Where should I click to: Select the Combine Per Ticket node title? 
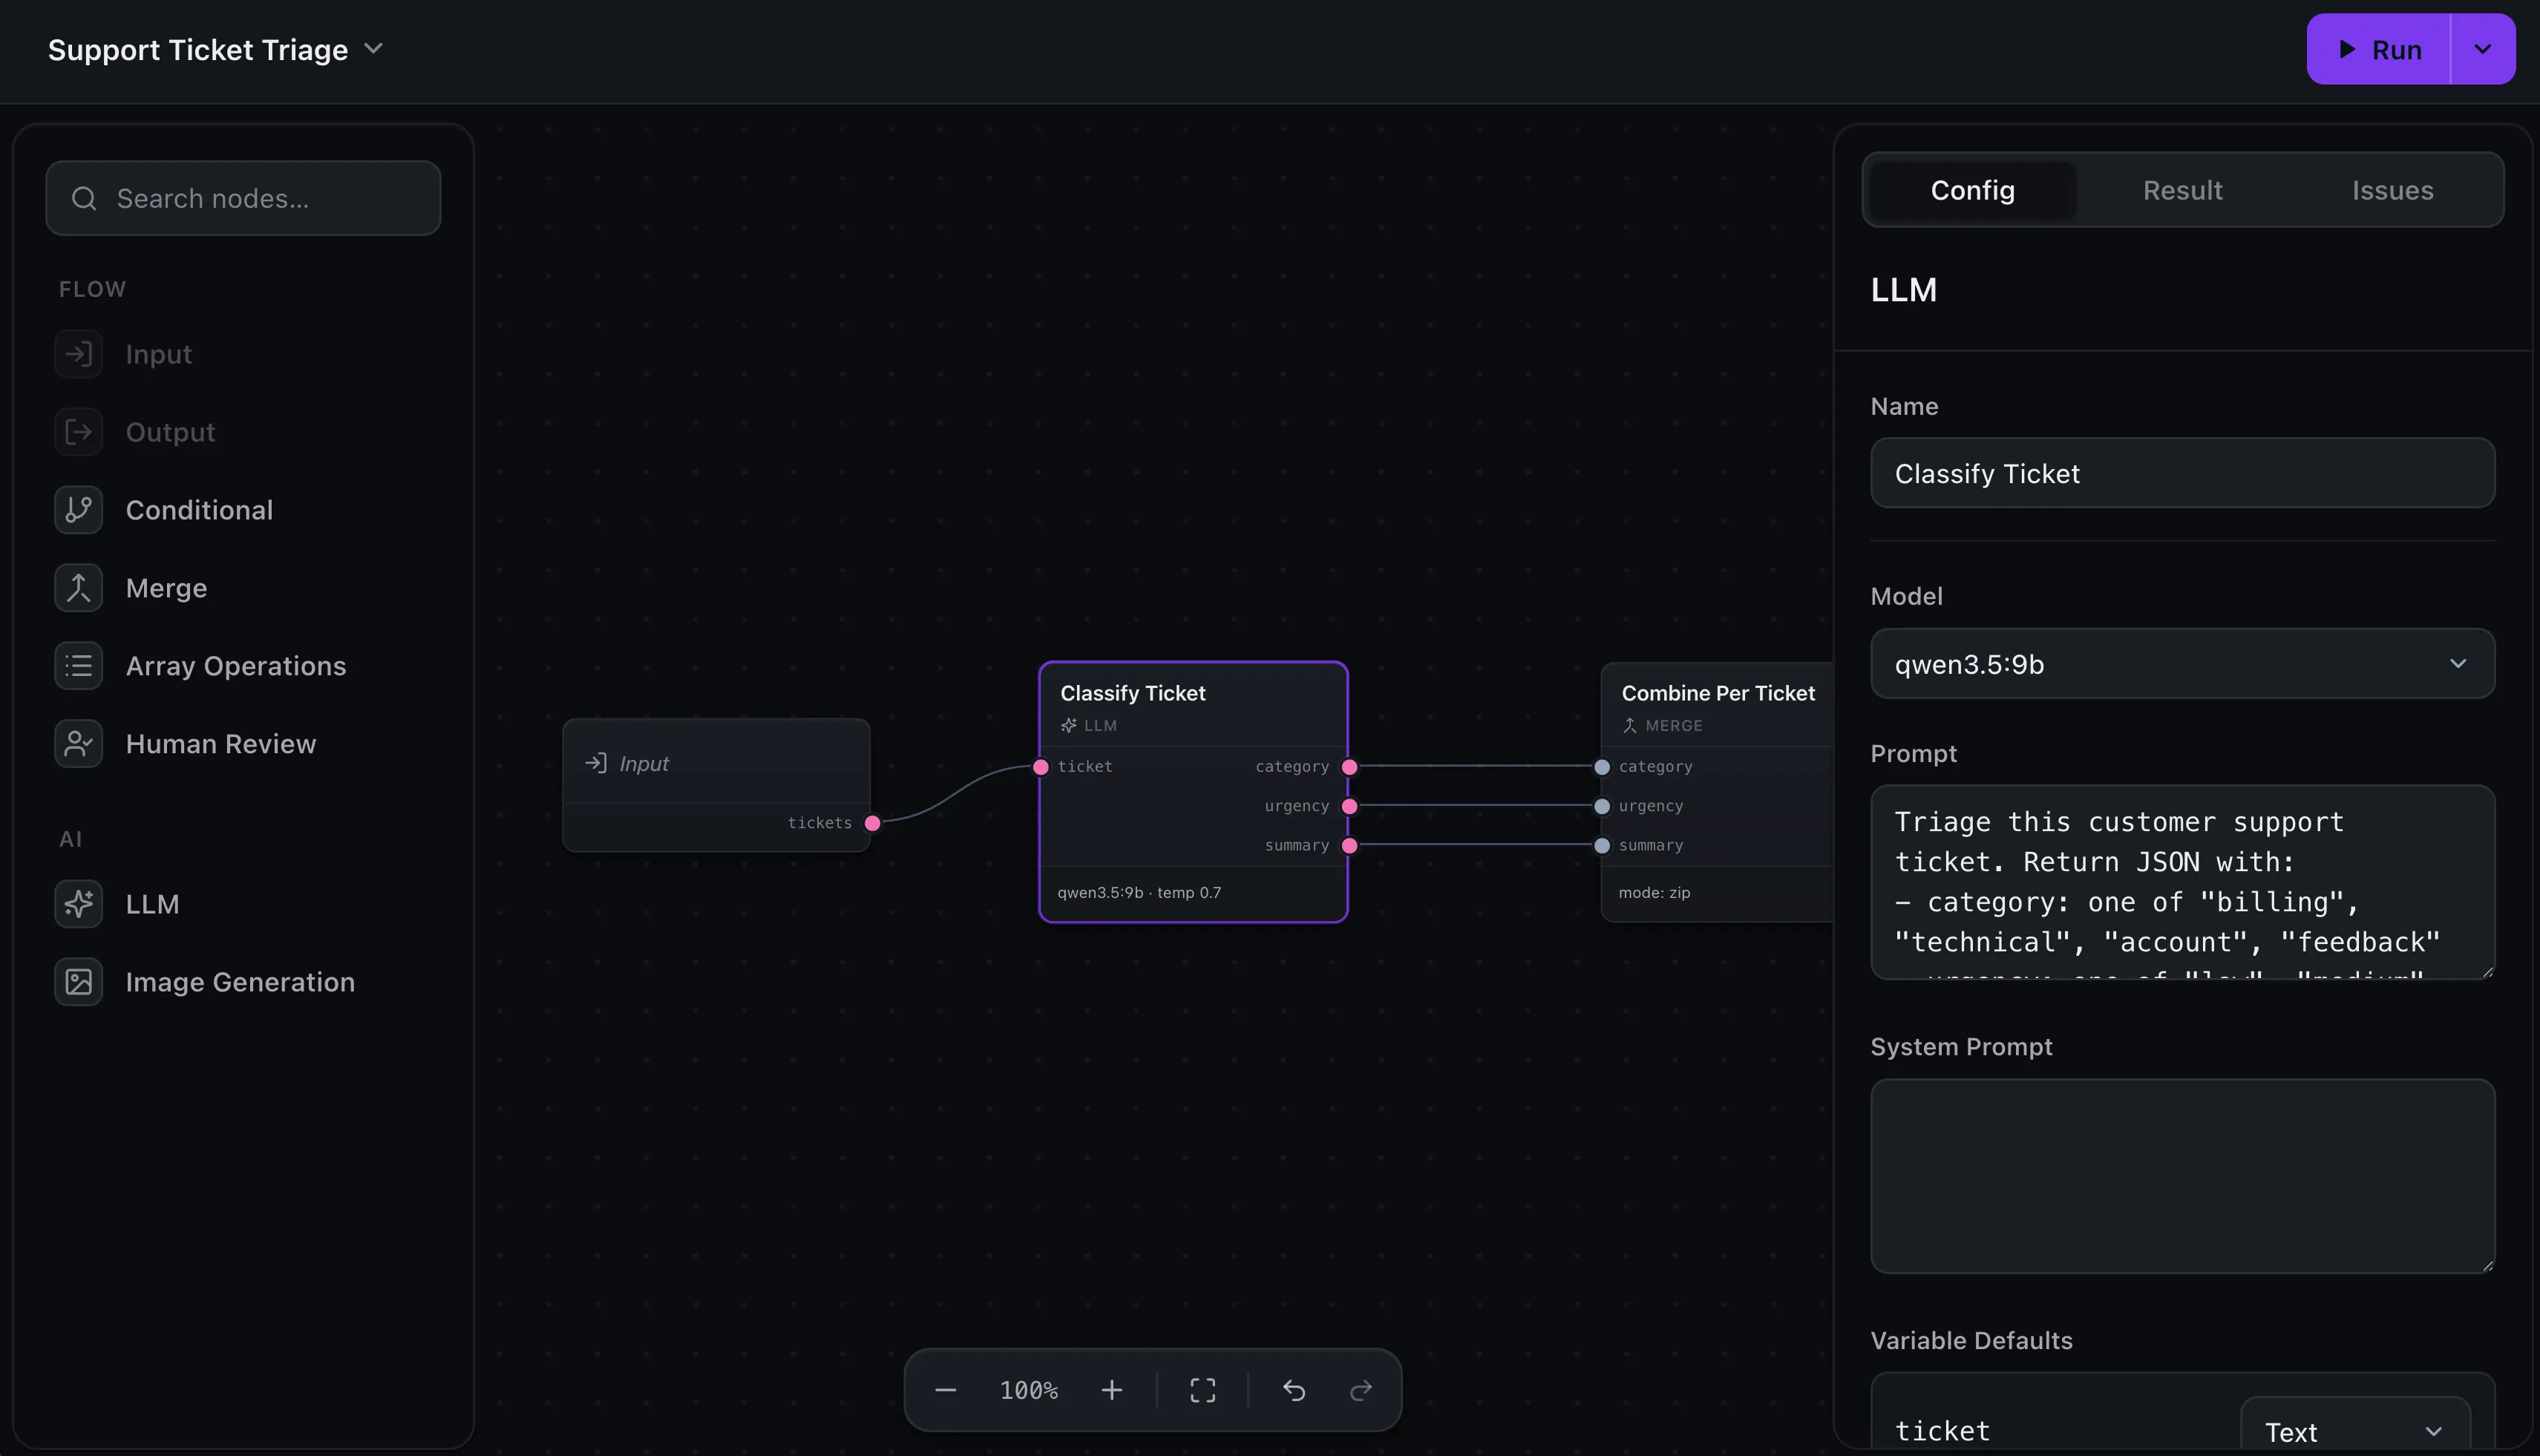click(1717, 693)
